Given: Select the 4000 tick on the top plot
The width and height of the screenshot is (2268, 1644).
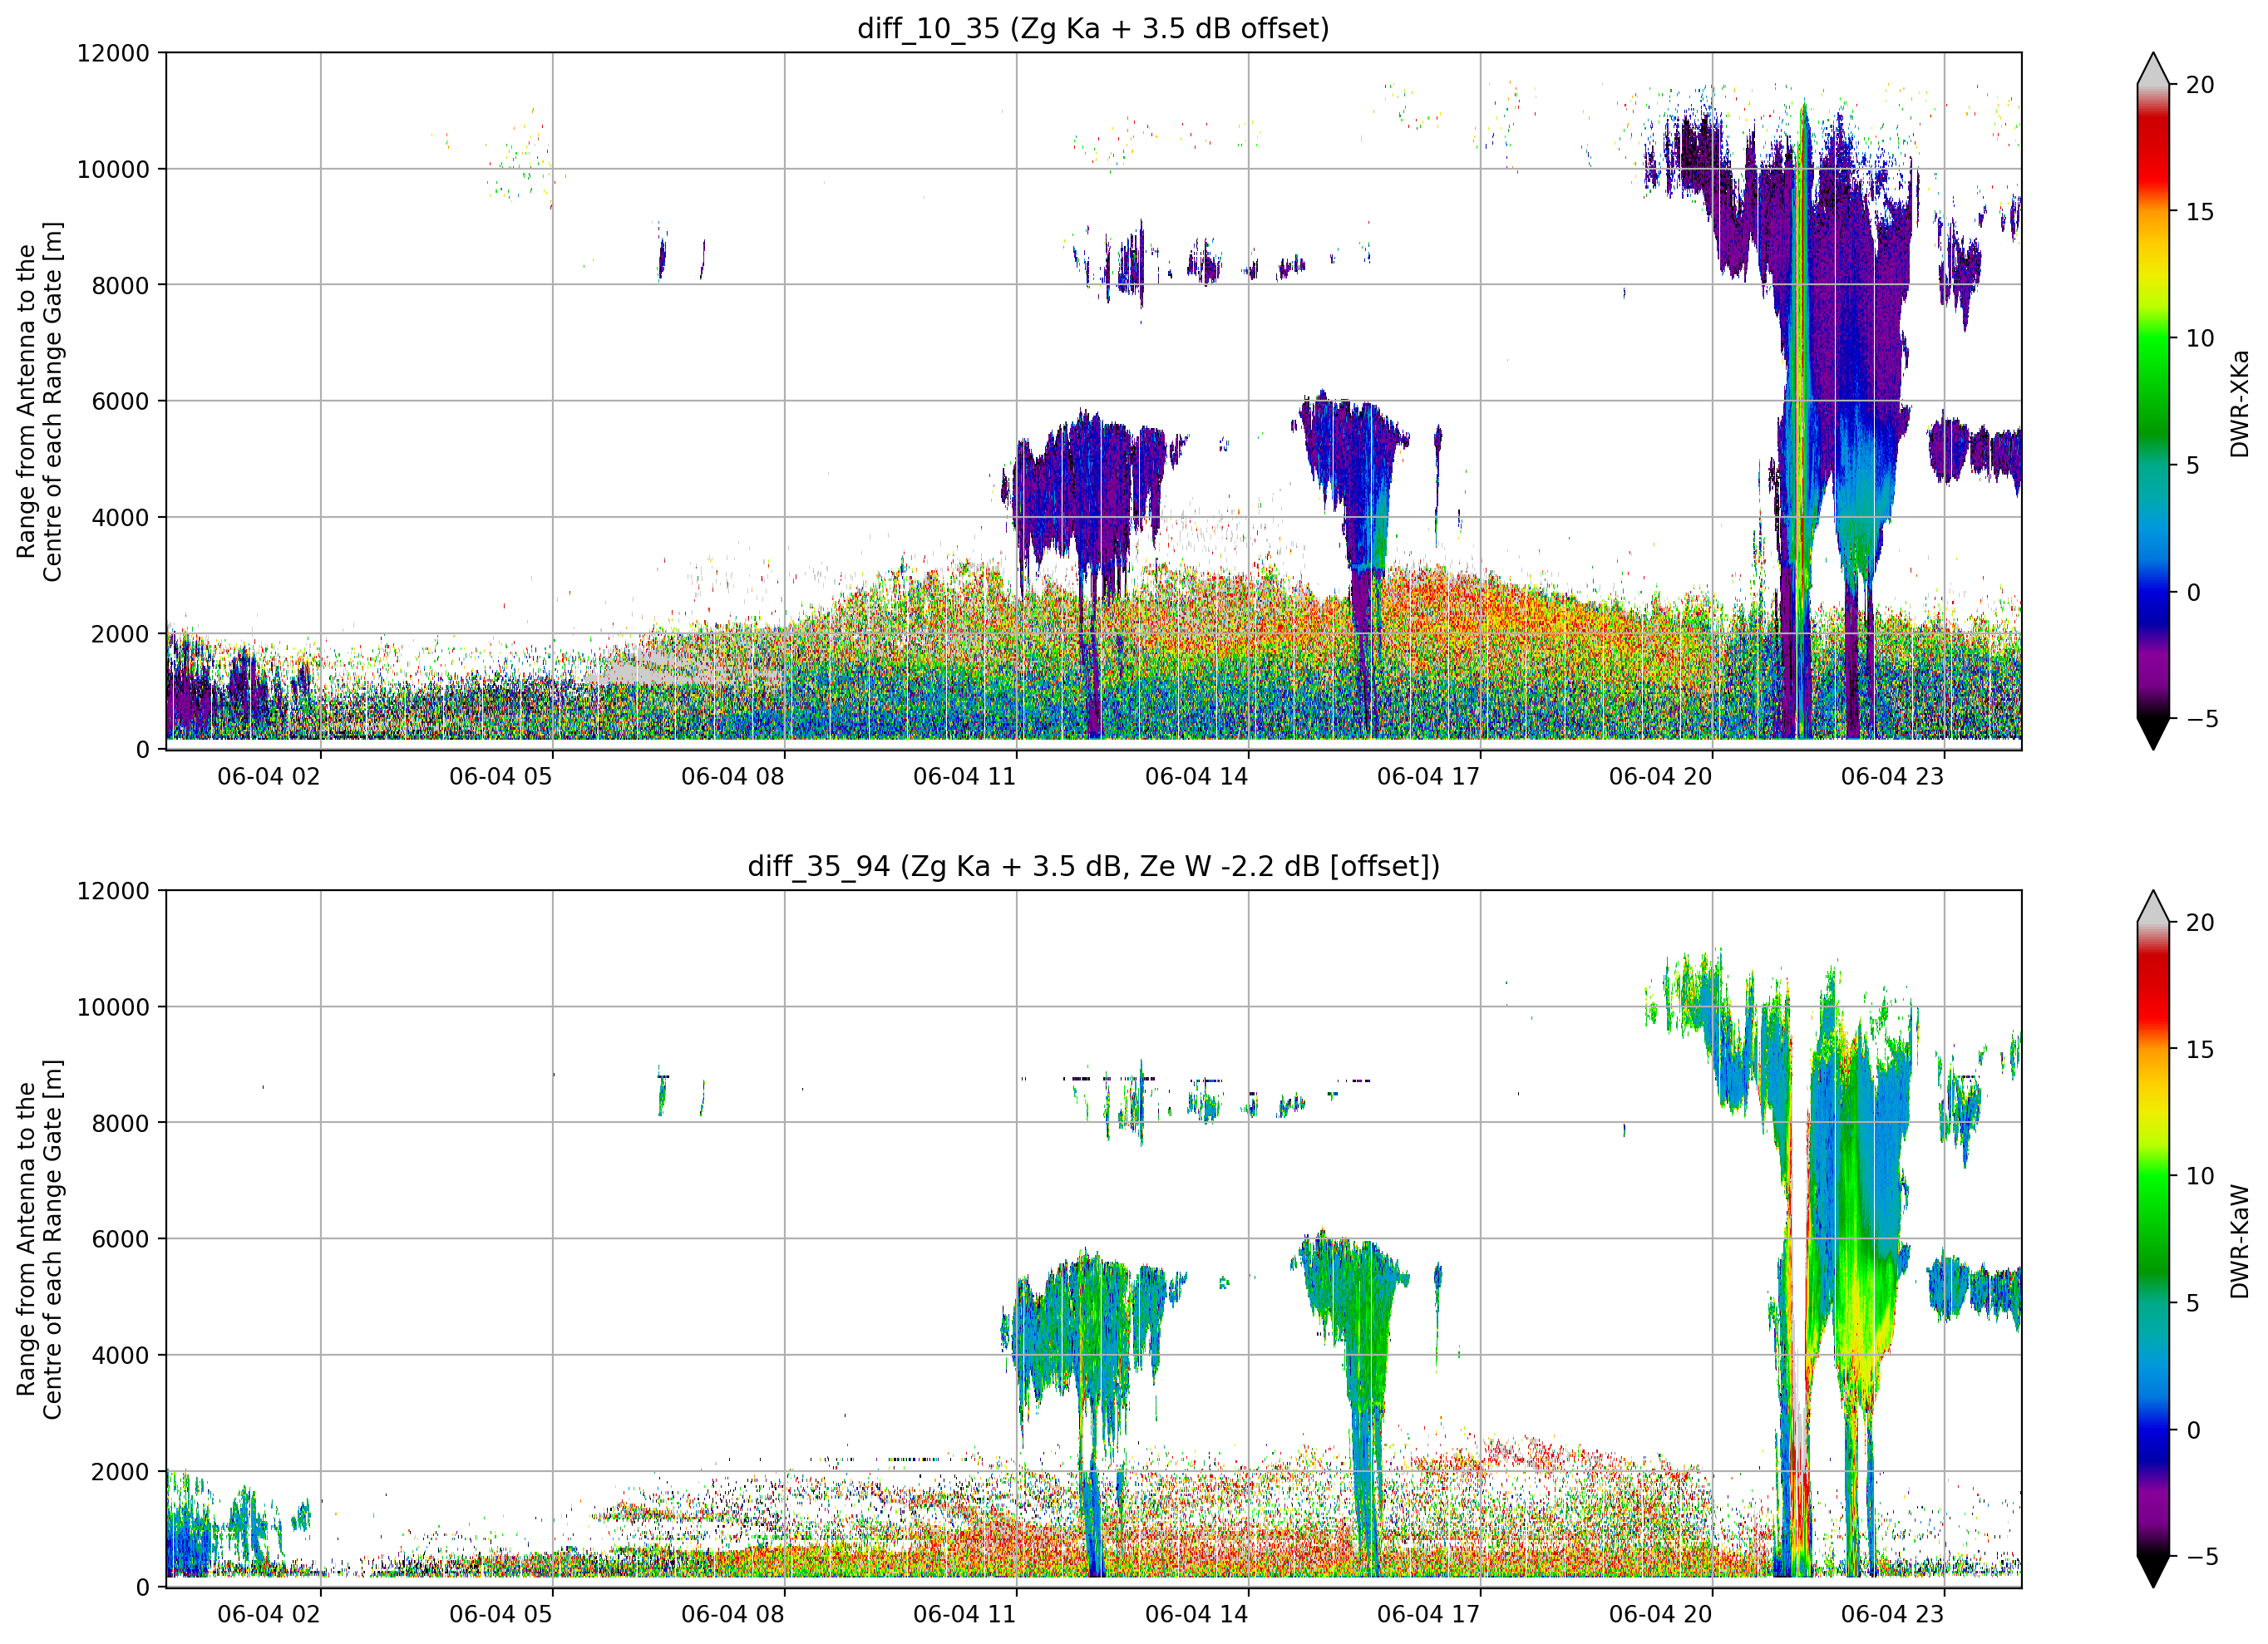Looking at the screenshot, I should tap(120, 518).
